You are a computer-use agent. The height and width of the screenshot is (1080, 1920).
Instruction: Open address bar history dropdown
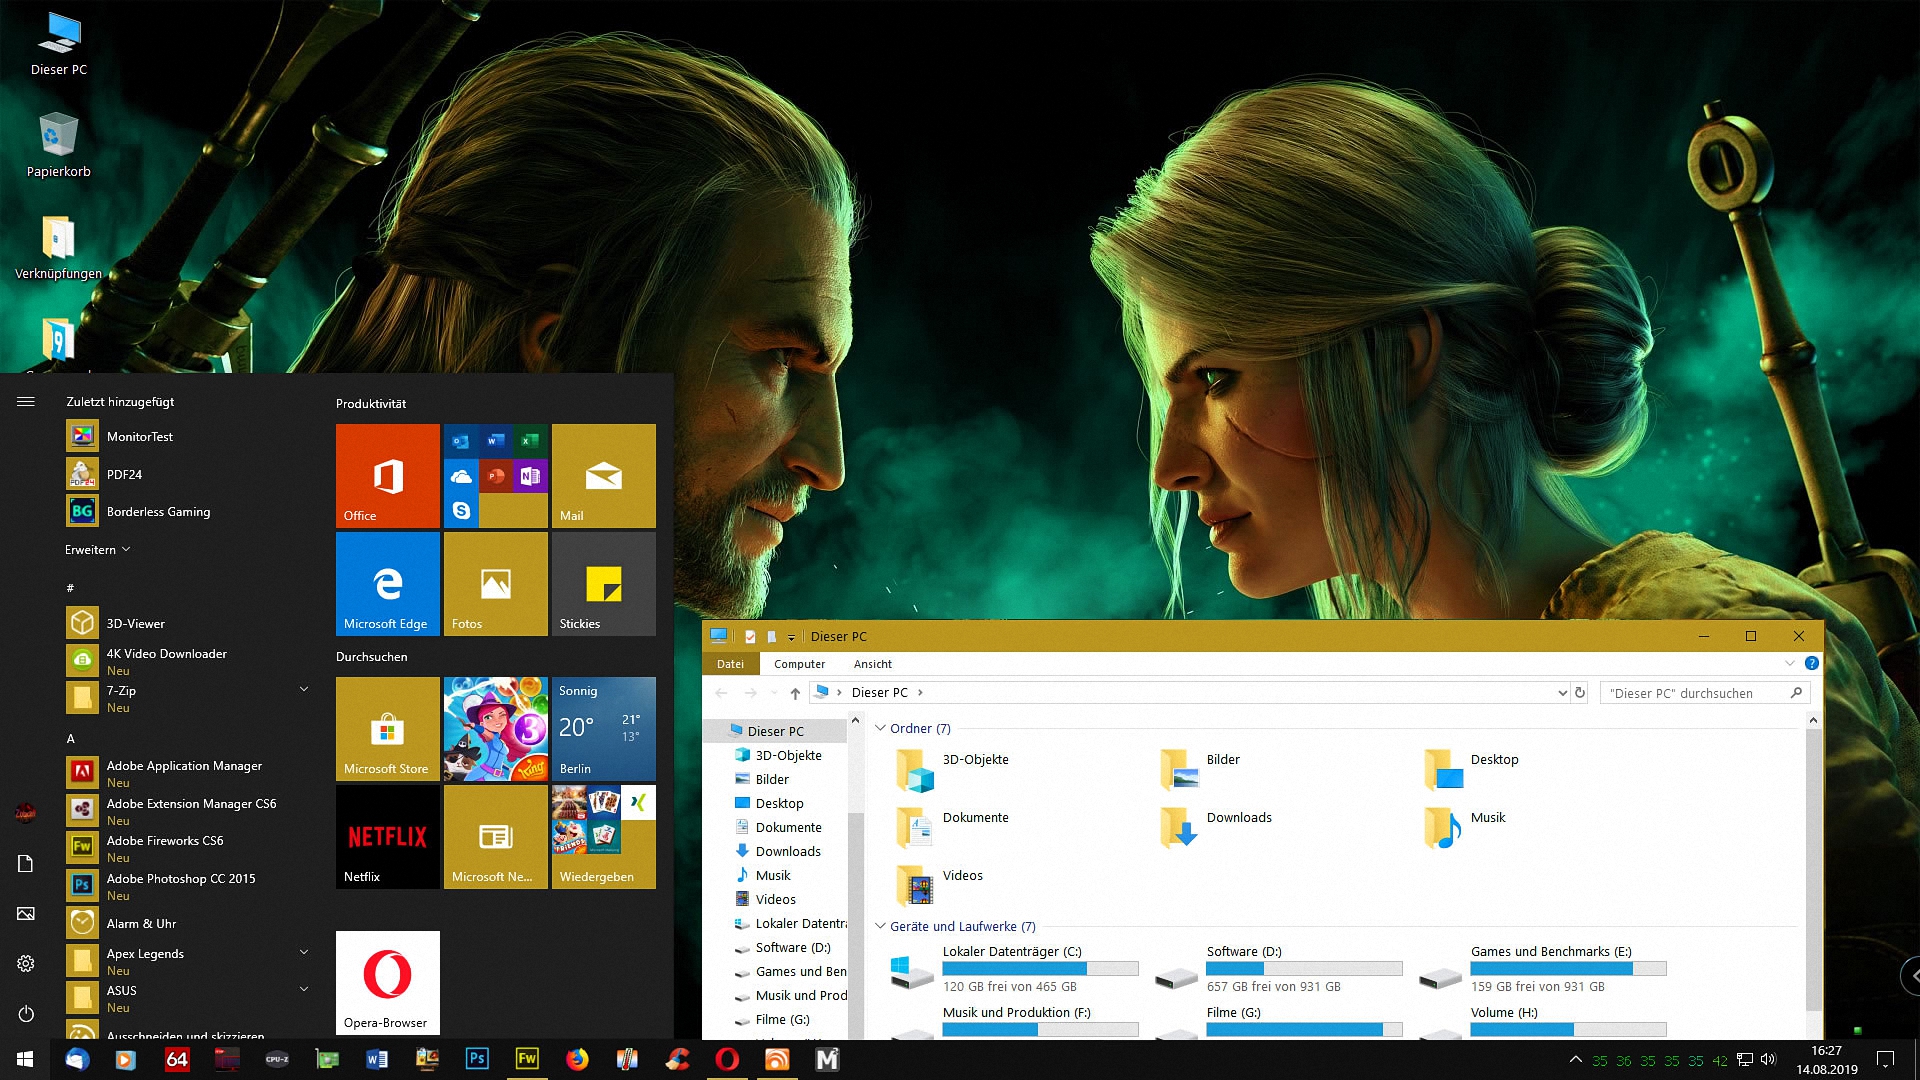[x=1562, y=693]
